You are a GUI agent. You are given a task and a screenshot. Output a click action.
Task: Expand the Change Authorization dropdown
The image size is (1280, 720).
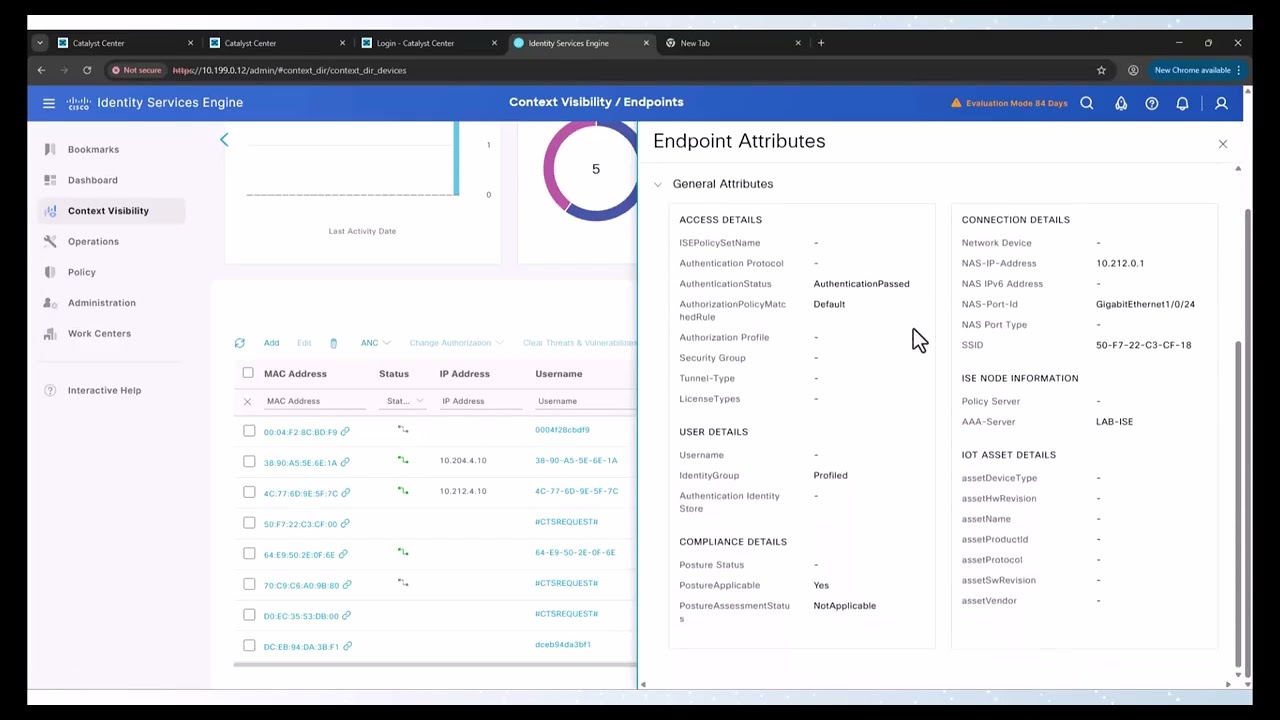point(455,343)
